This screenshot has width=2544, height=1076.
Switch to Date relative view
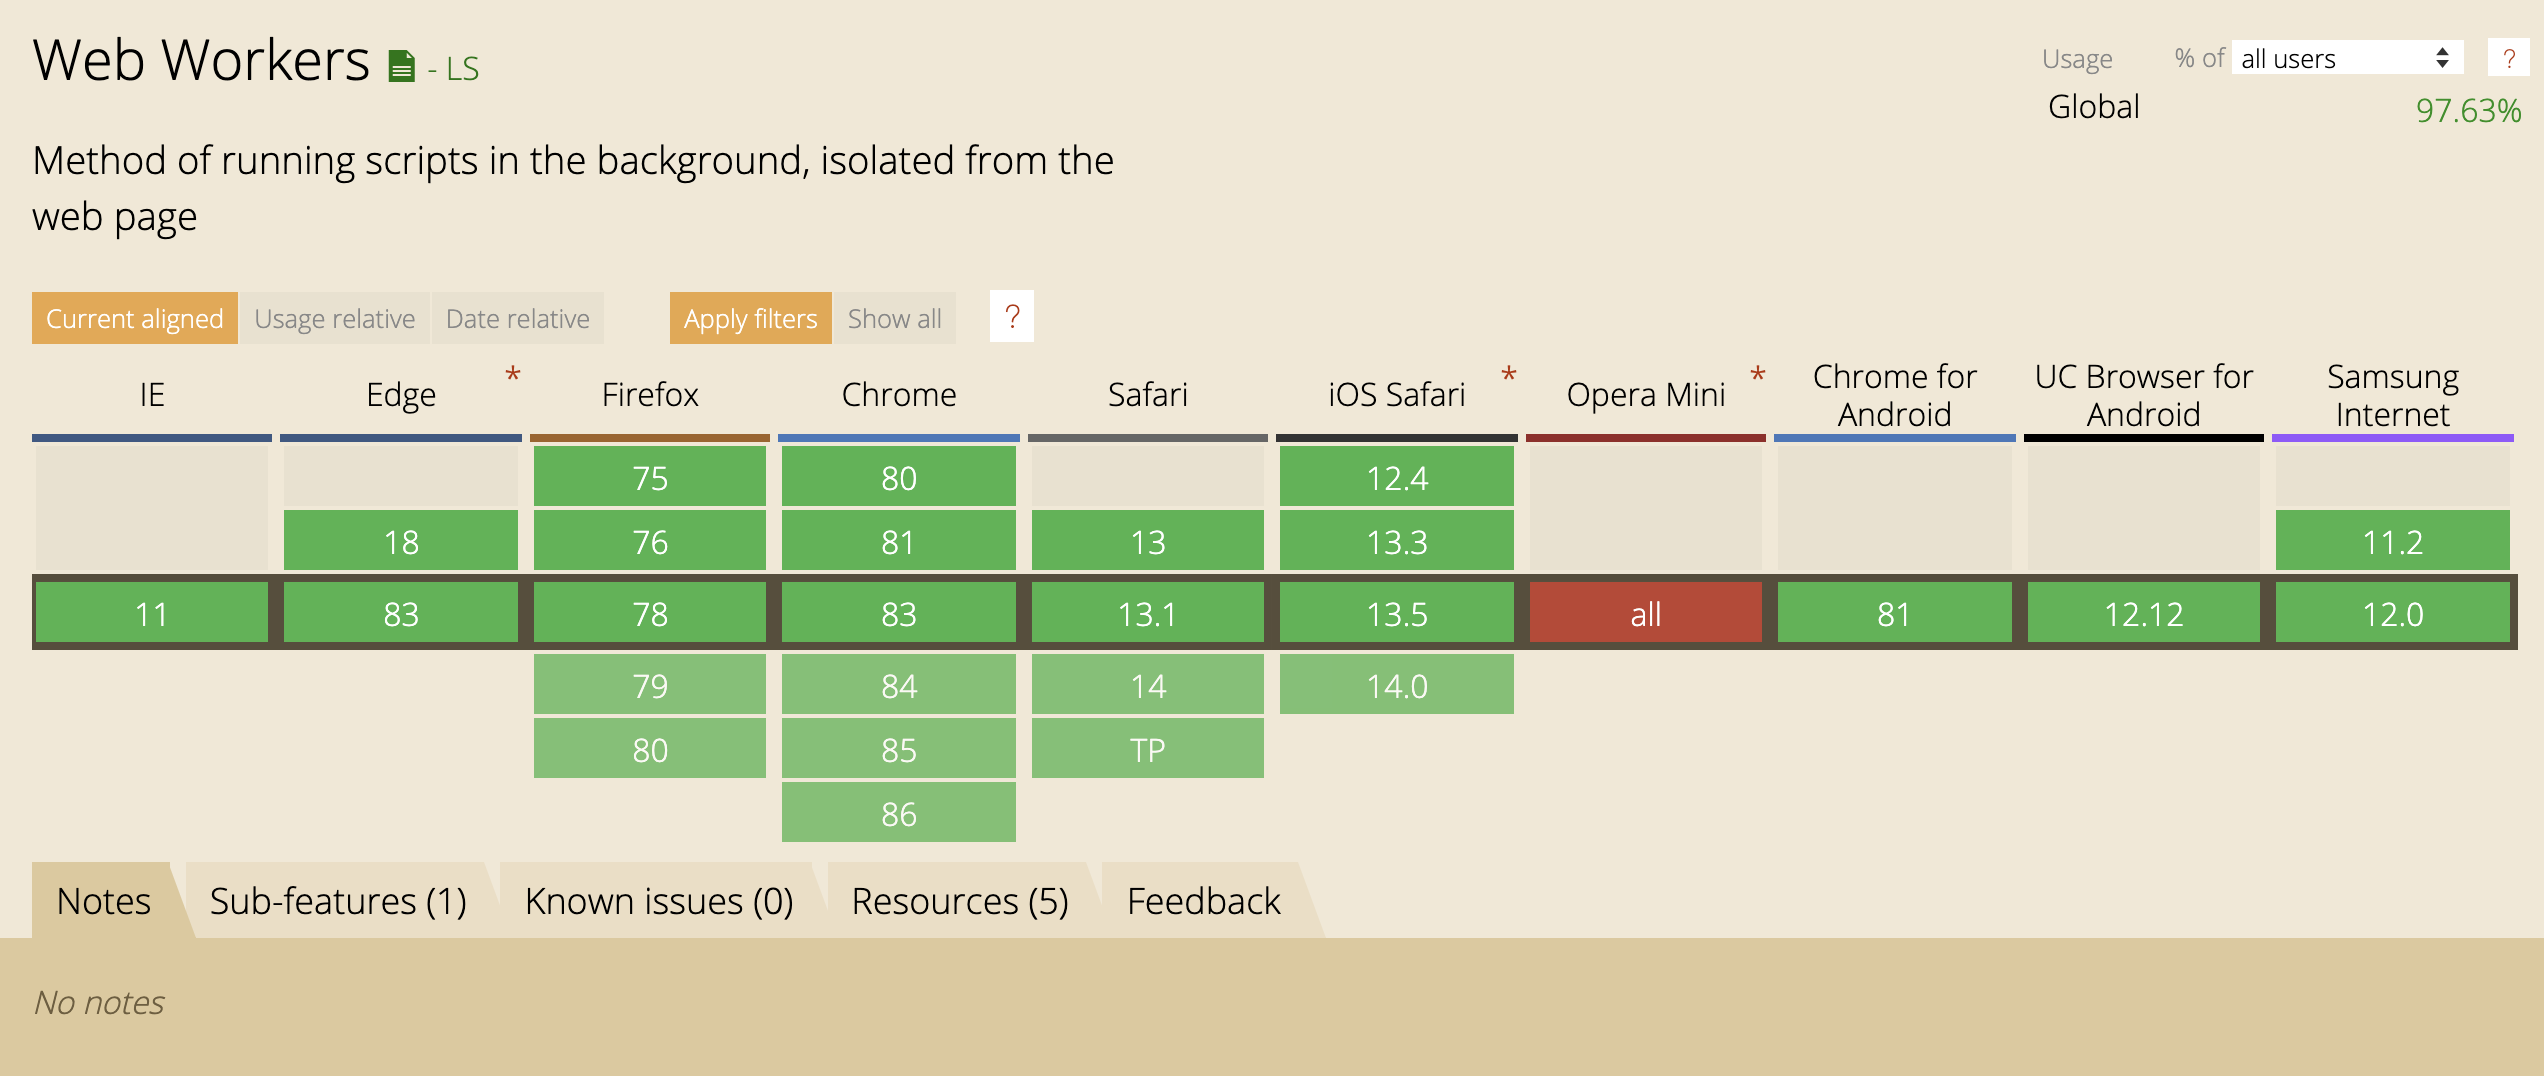tap(518, 318)
